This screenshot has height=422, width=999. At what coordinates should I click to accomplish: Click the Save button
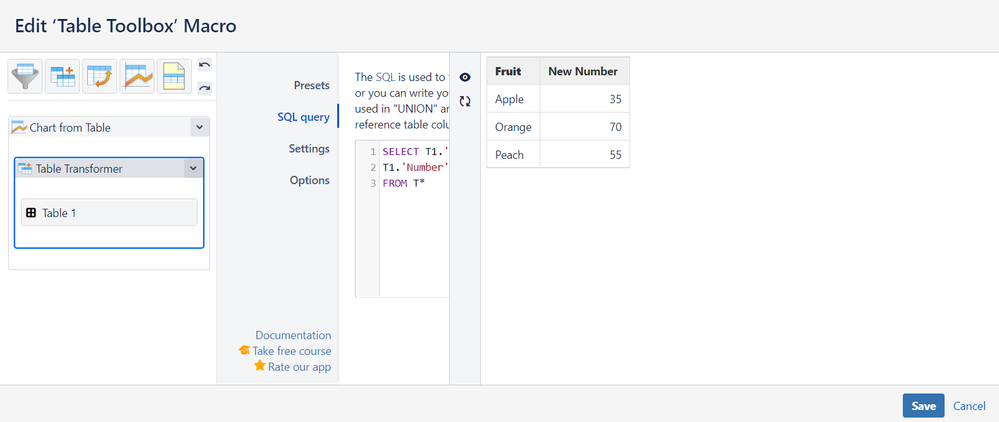[923, 406]
